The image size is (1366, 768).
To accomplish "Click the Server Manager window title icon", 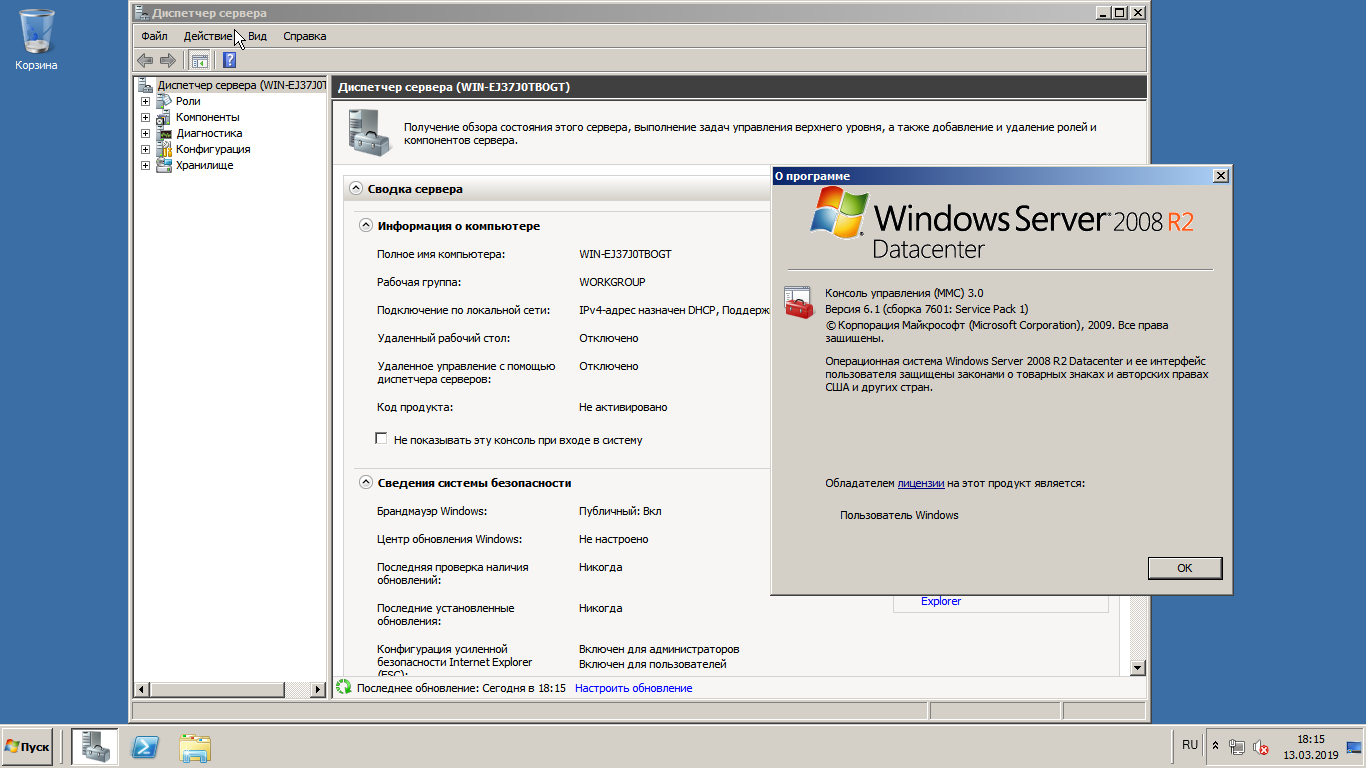I will coord(143,13).
